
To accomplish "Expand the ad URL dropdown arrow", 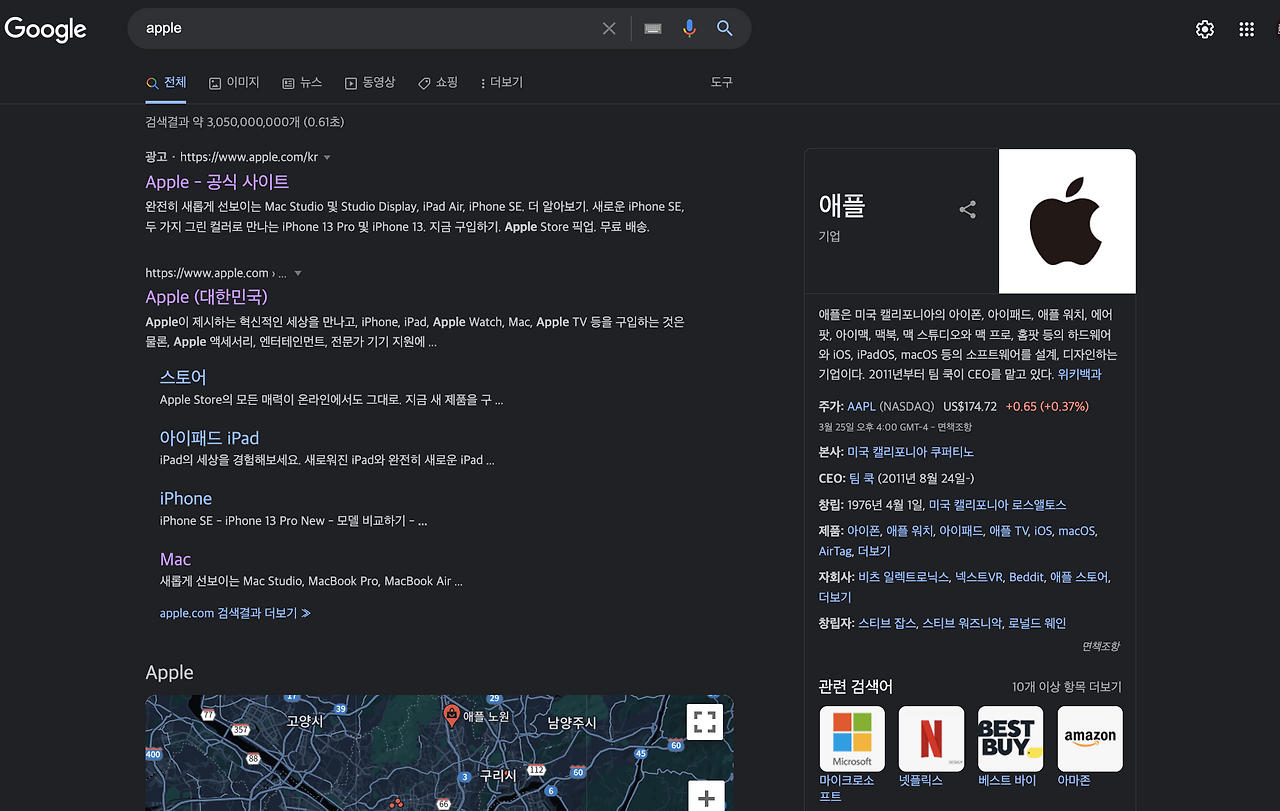I will pos(327,158).
